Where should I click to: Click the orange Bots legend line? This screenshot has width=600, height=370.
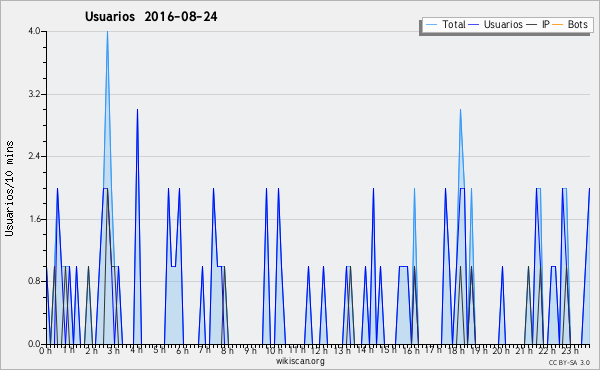click(558, 25)
